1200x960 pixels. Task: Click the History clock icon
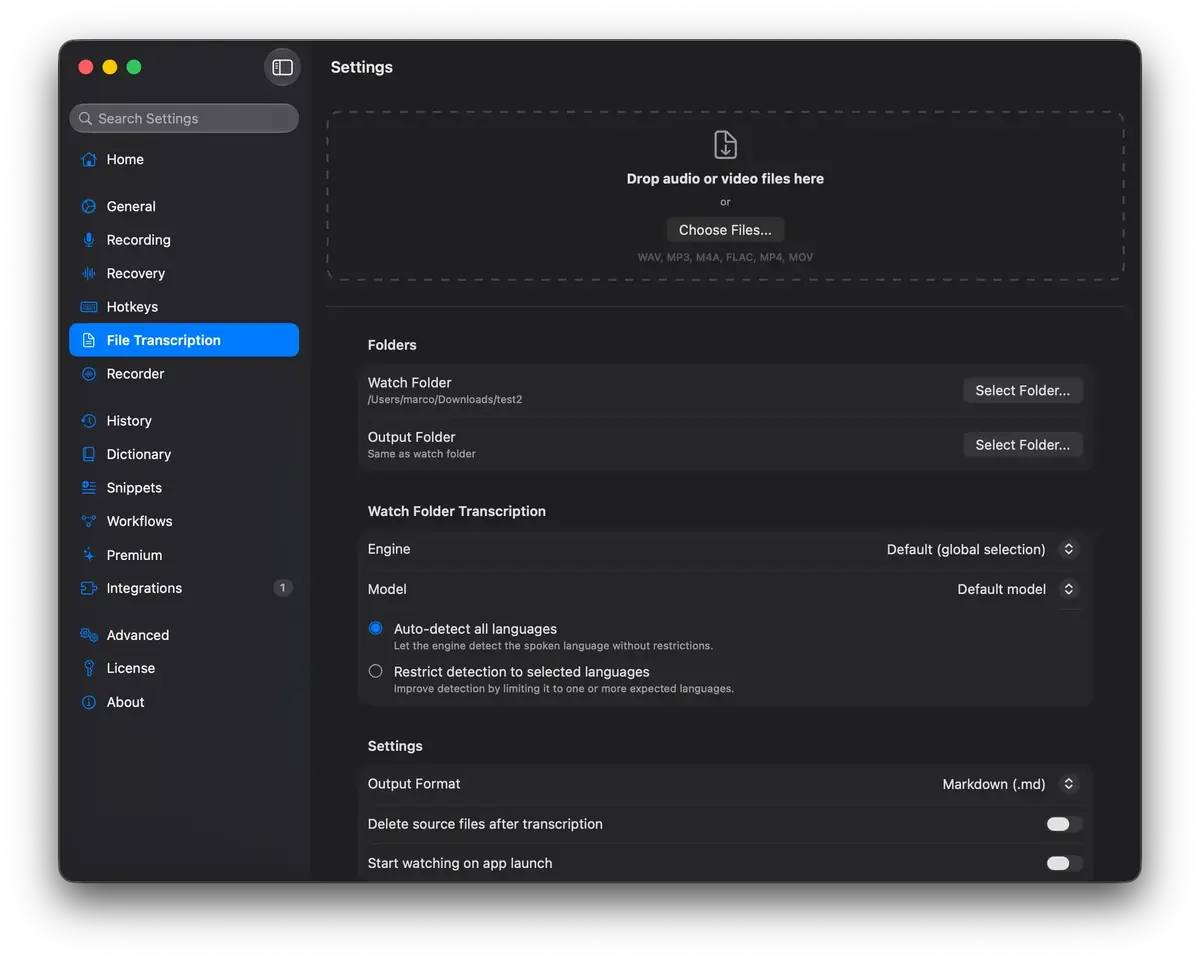[x=89, y=421]
